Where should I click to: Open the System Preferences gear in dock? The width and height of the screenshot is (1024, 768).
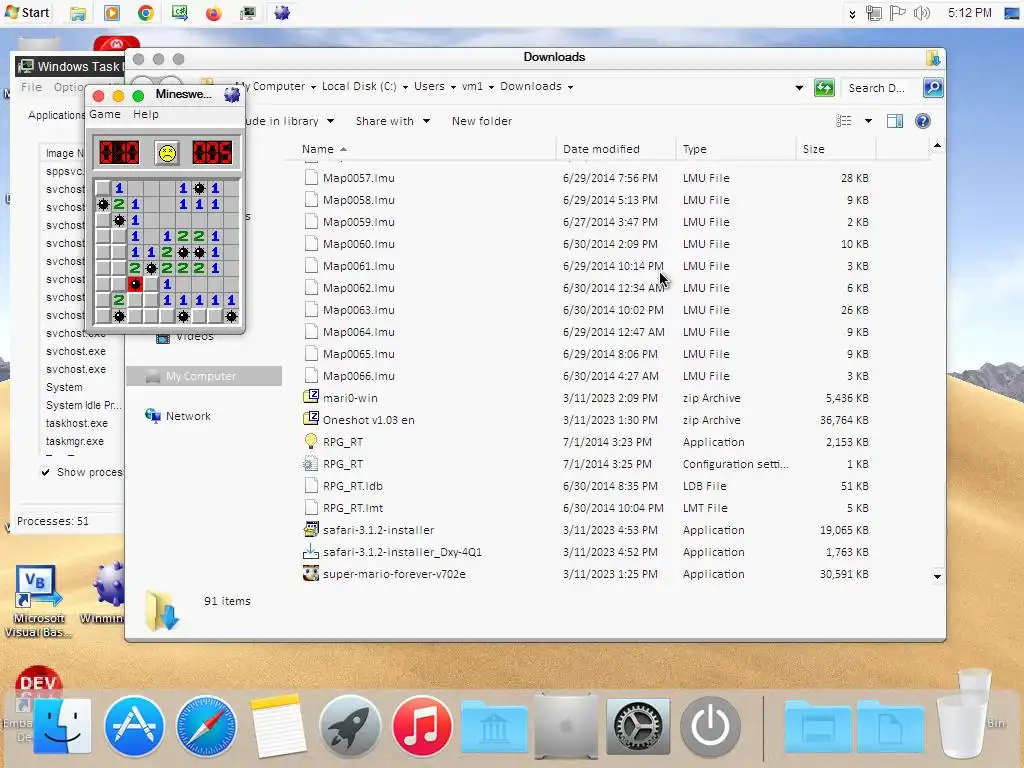coord(638,726)
